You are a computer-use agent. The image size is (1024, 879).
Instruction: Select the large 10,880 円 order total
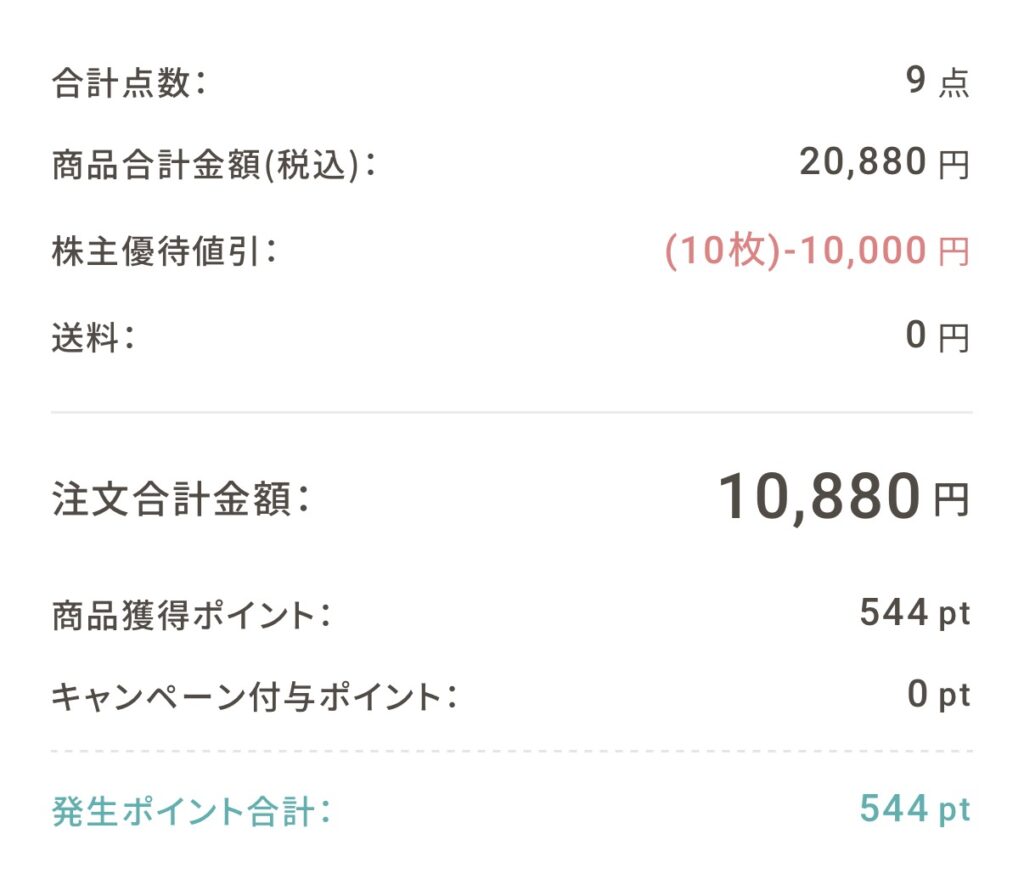click(x=844, y=498)
